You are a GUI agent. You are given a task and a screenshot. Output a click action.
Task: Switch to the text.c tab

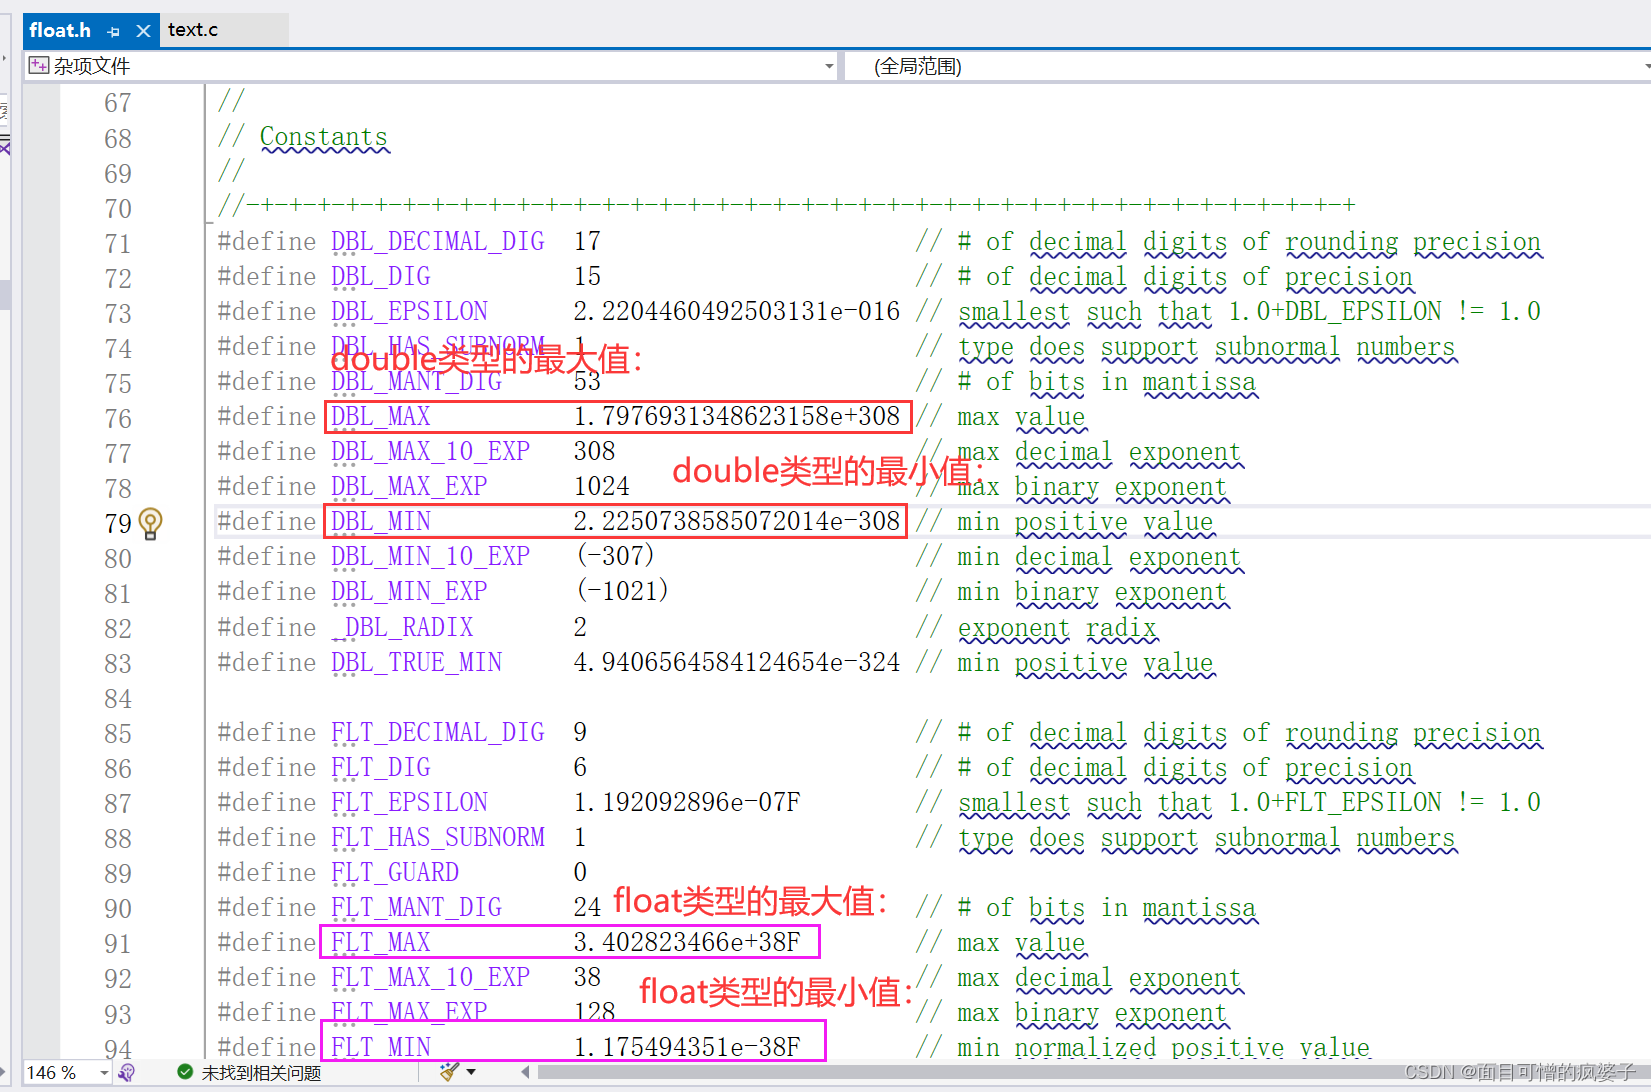point(193,30)
